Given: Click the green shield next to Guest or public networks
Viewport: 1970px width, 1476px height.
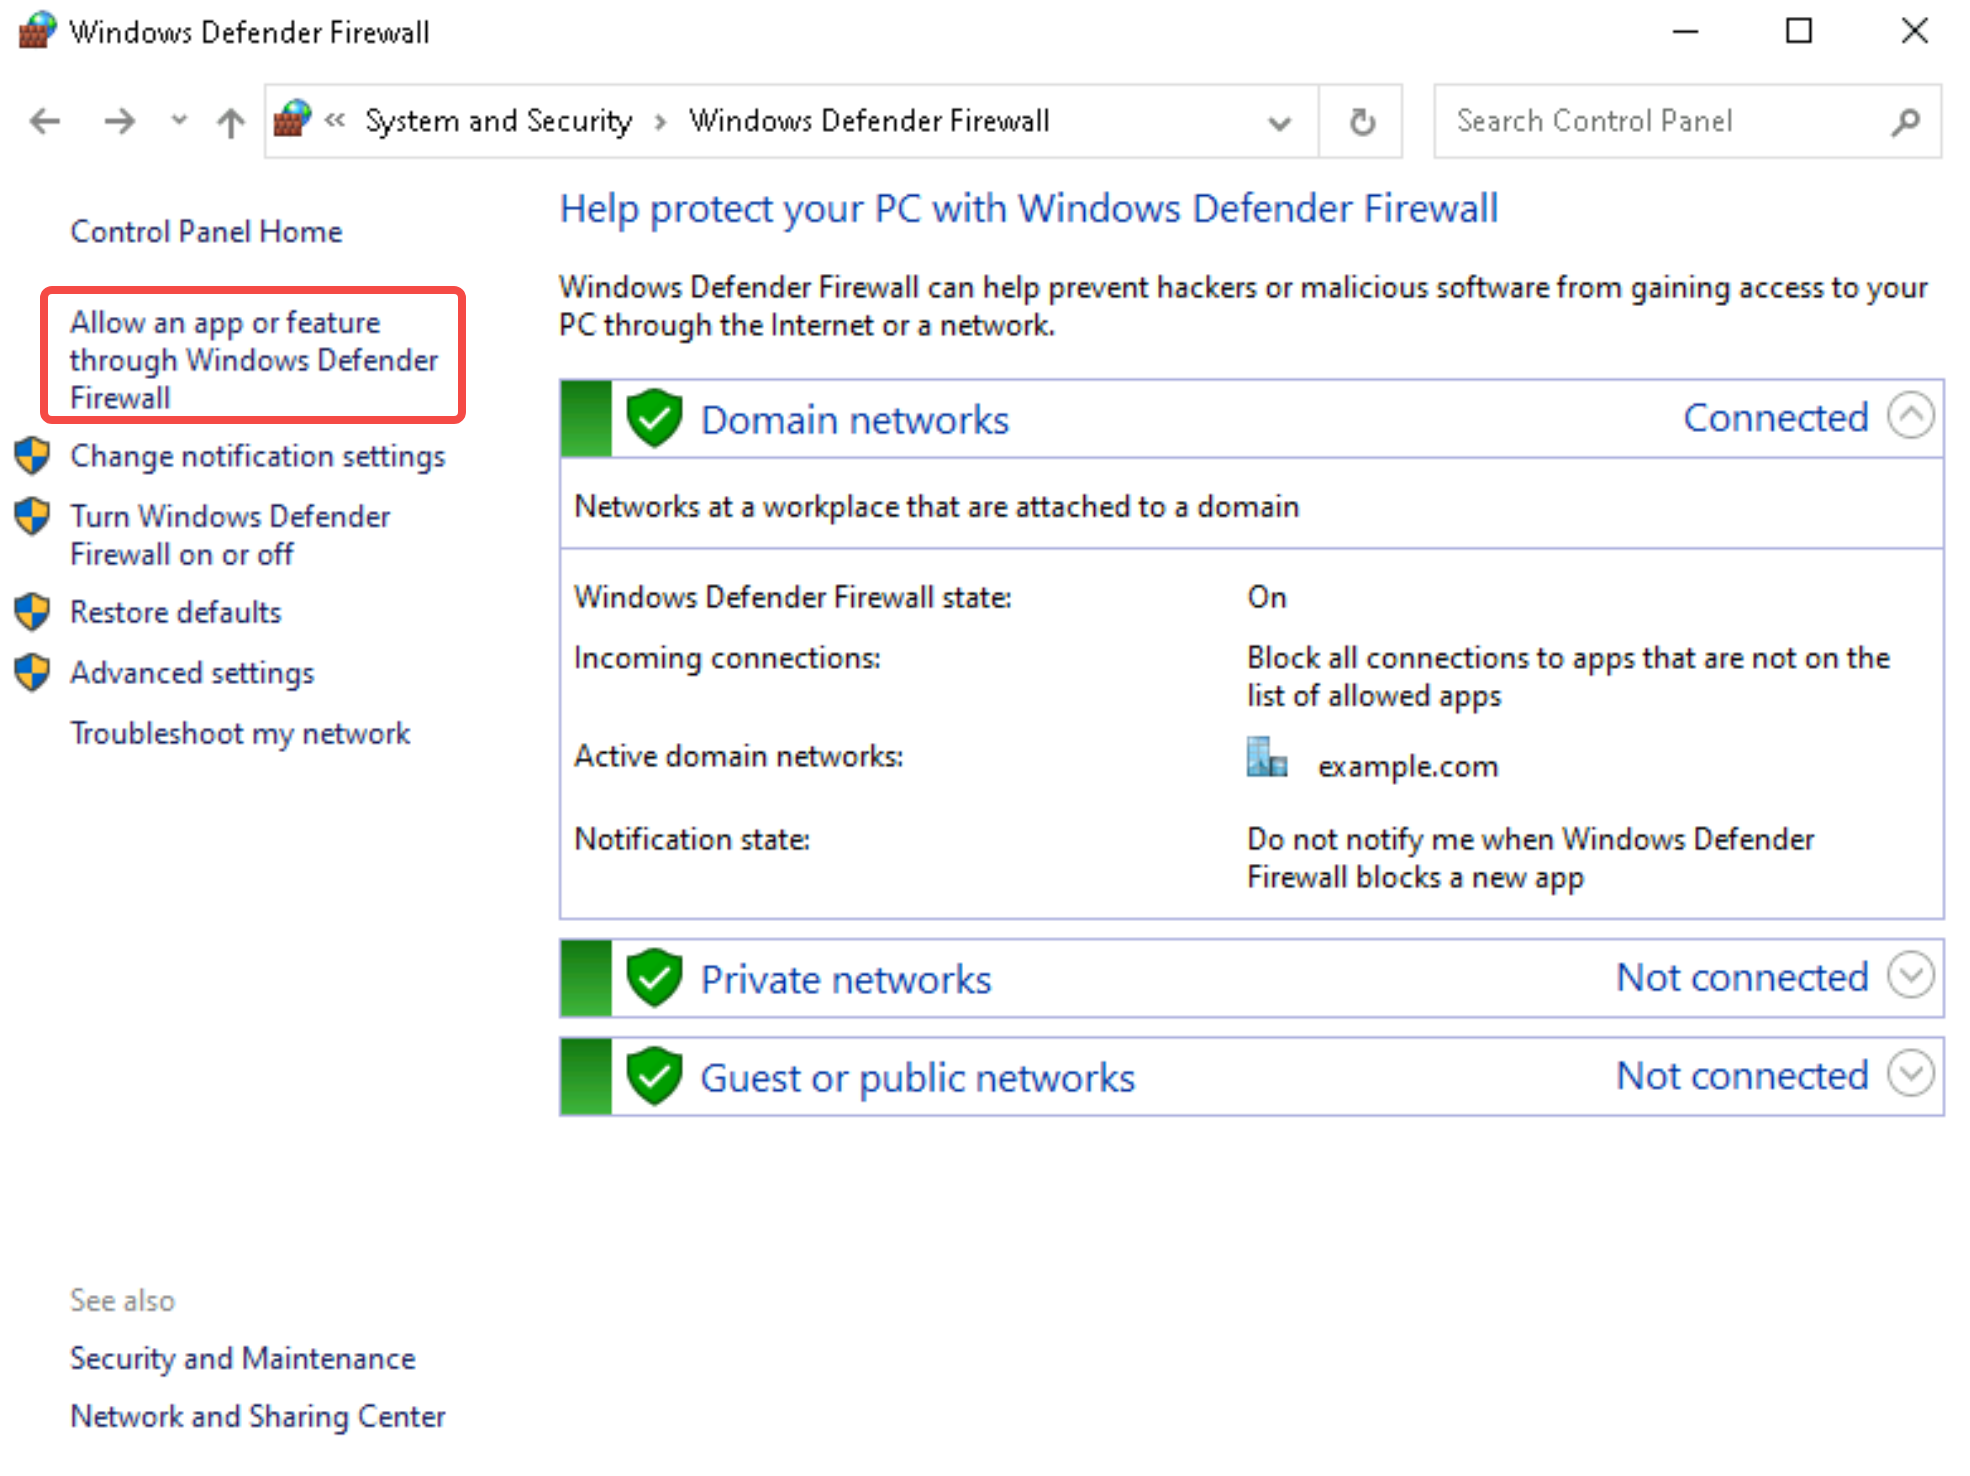Looking at the screenshot, I should click(x=654, y=1076).
